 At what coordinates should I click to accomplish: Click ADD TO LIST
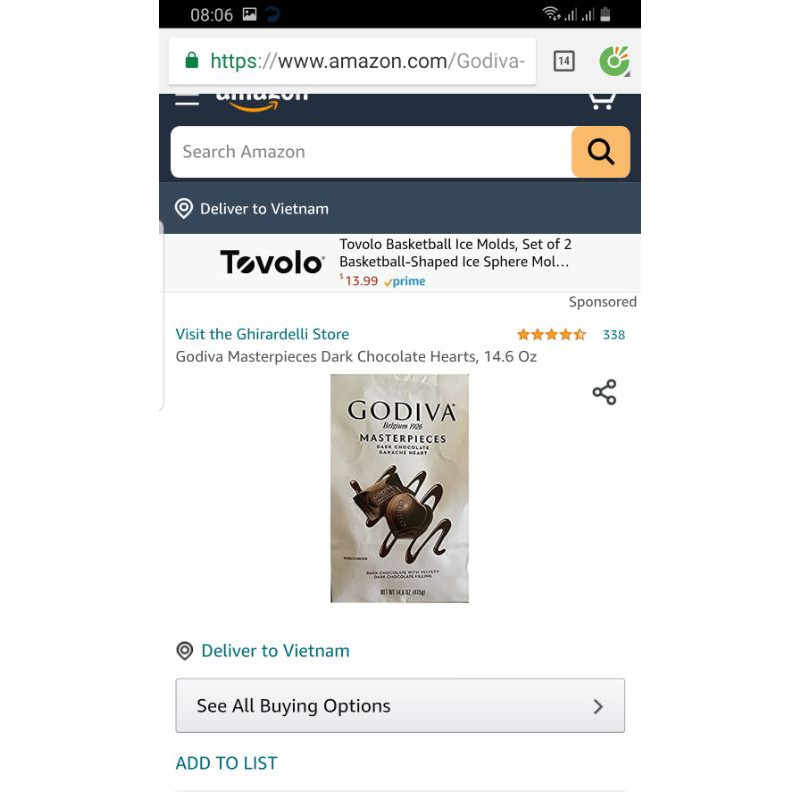click(x=227, y=763)
